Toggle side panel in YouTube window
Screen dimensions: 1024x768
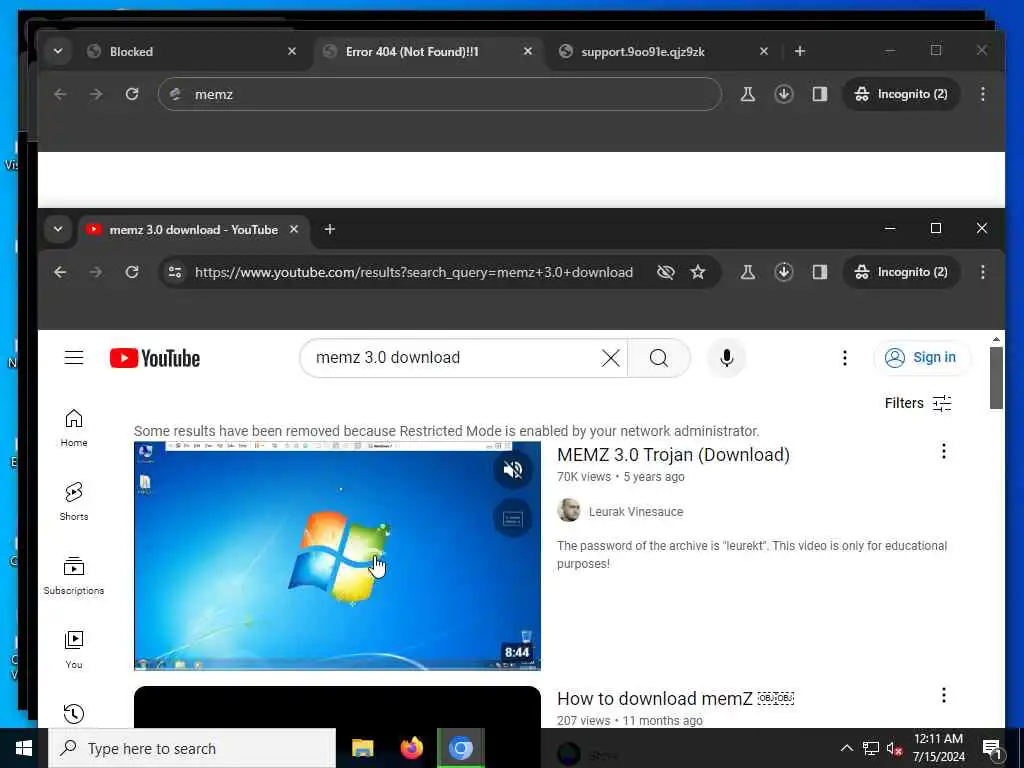[820, 272]
